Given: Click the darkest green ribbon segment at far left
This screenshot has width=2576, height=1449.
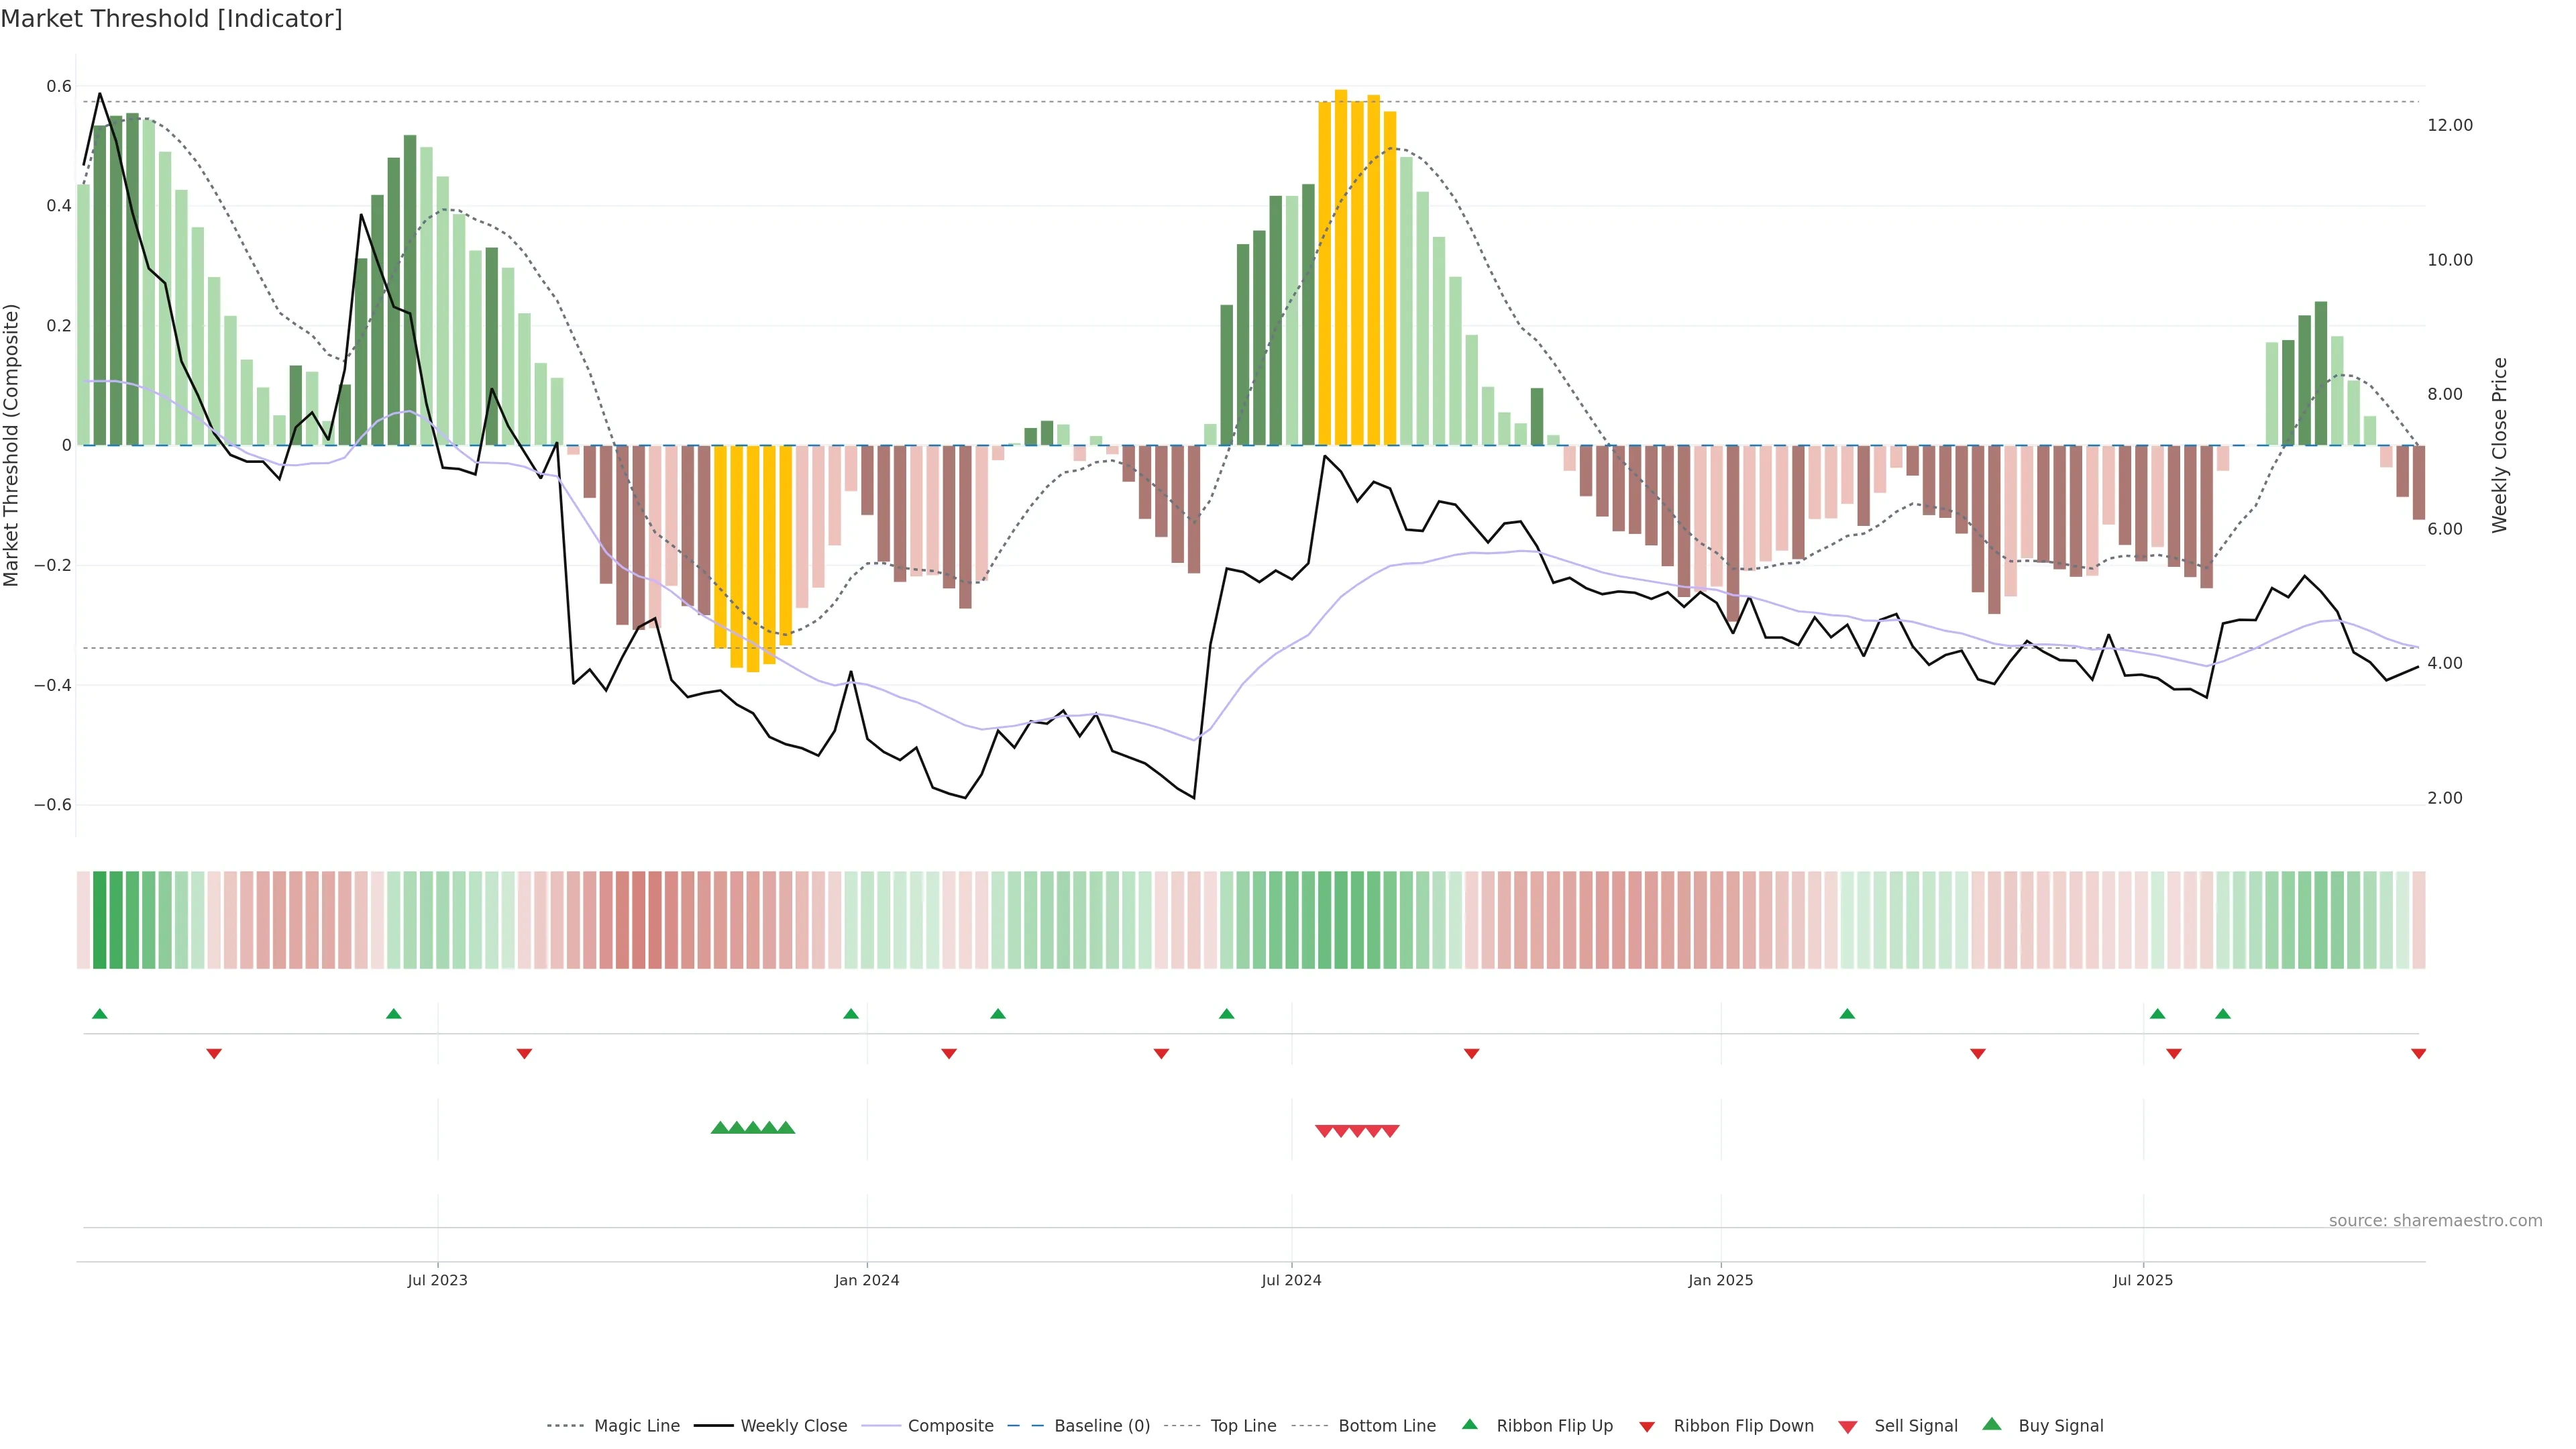Looking at the screenshot, I should point(100,920).
